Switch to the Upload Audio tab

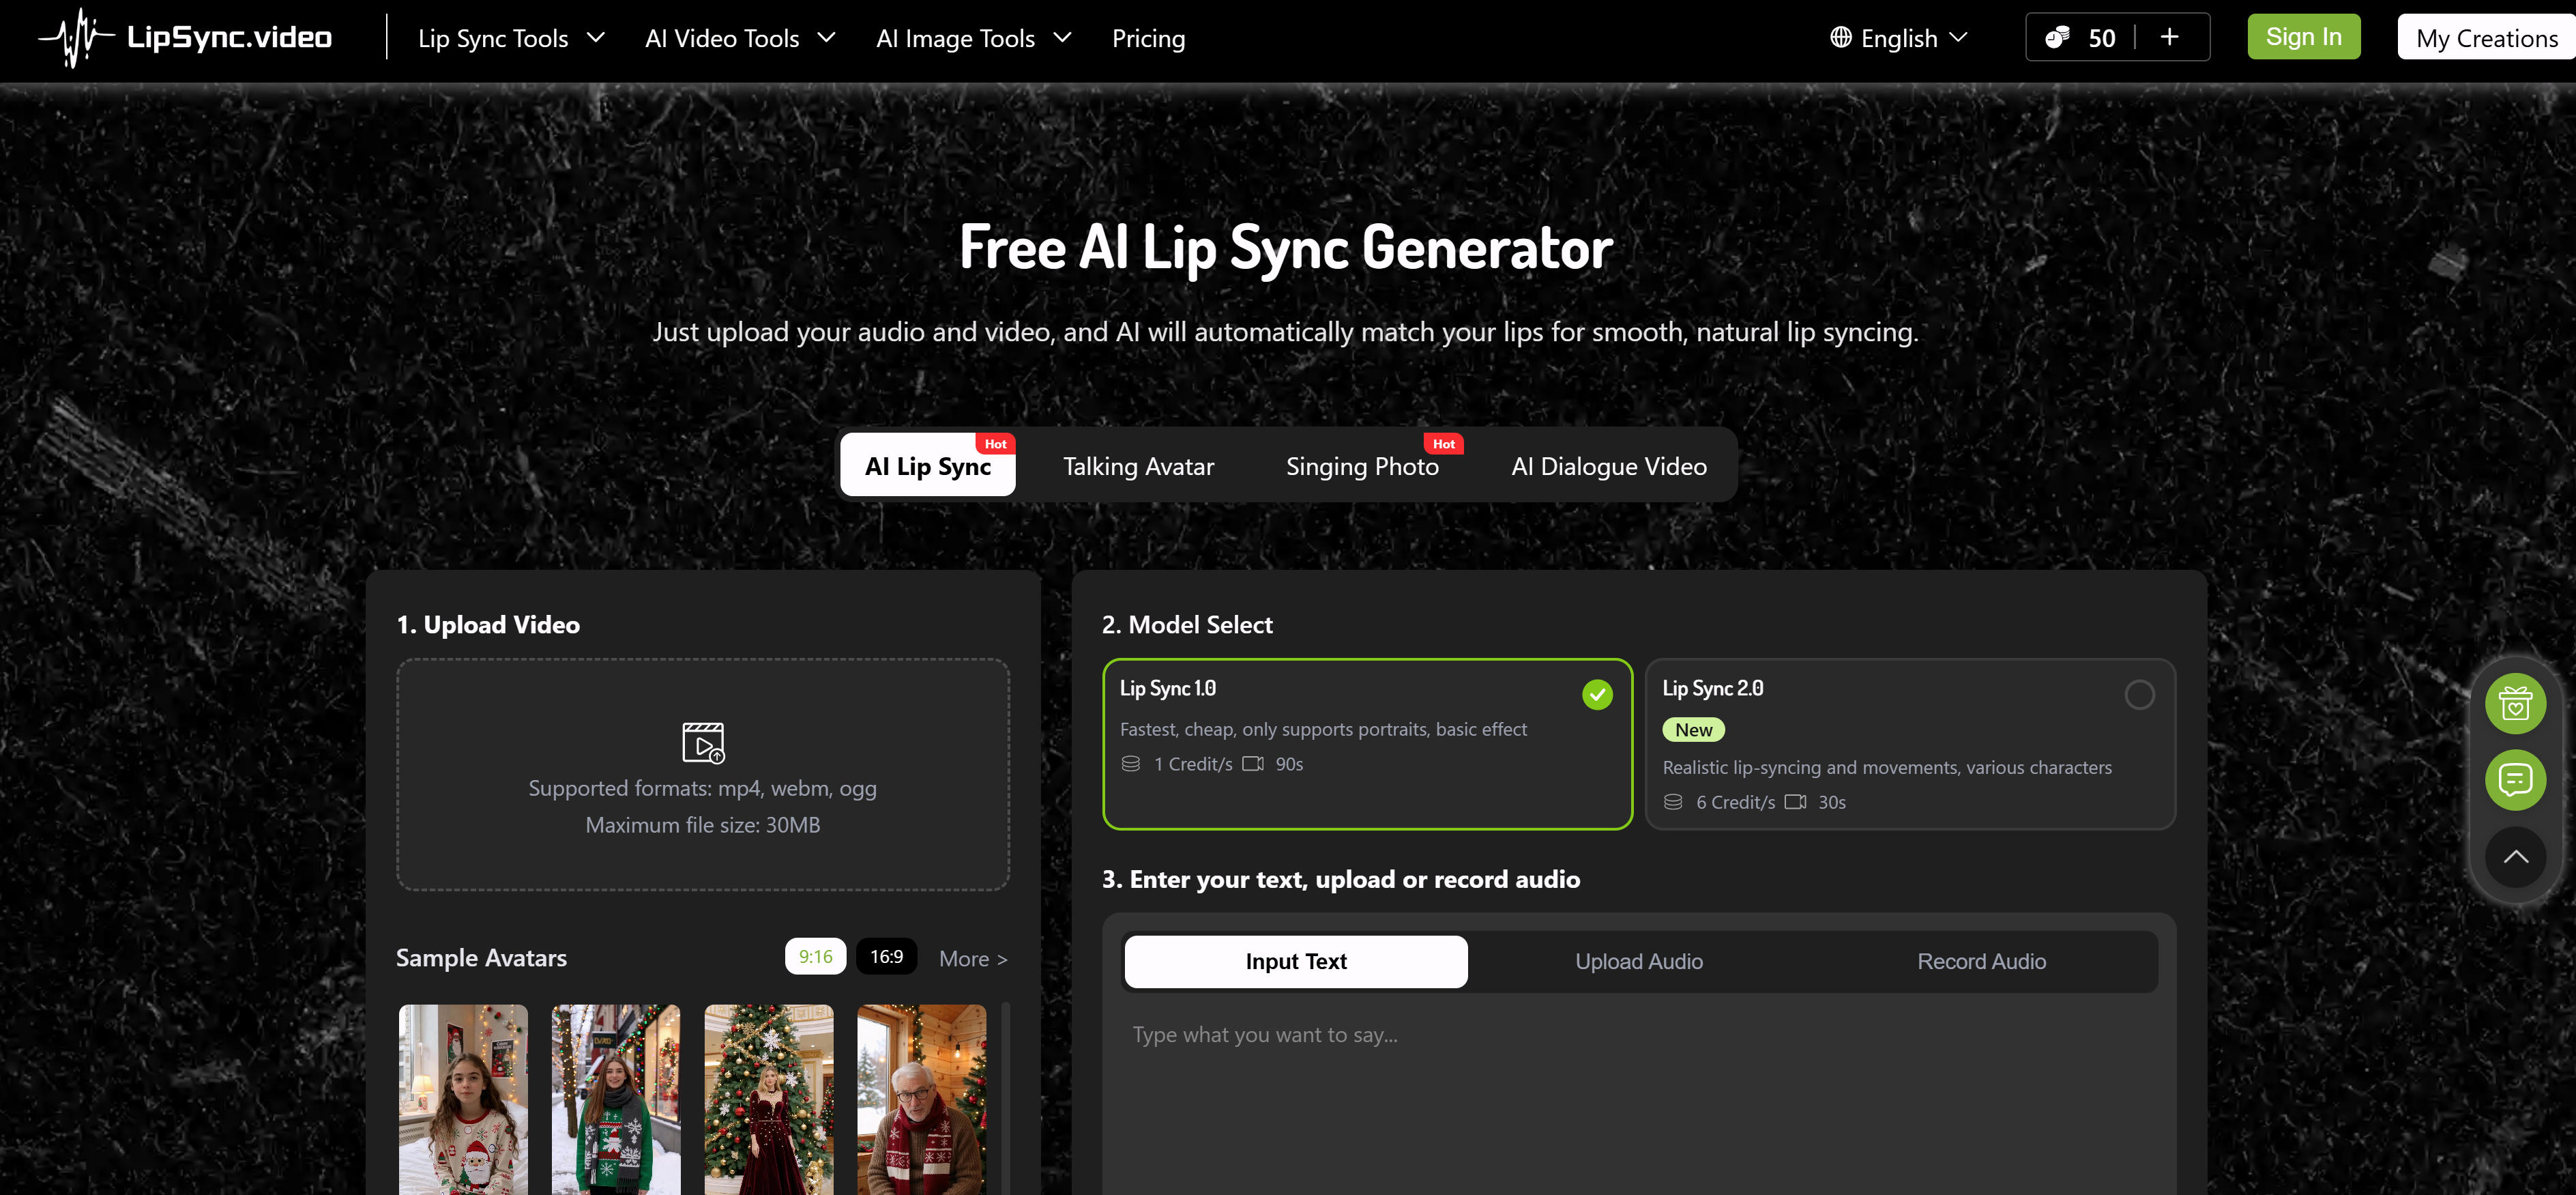[x=1638, y=962]
